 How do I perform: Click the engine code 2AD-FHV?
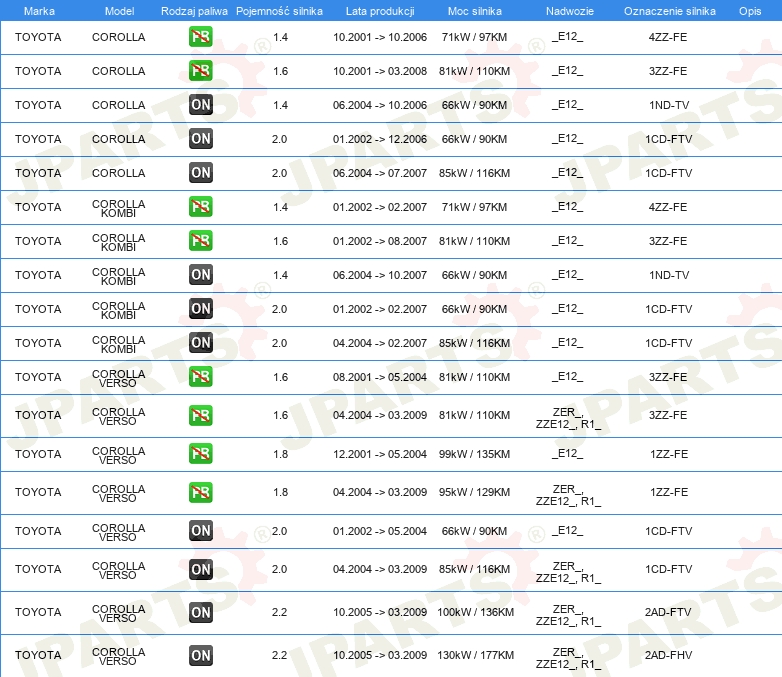(668, 655)
